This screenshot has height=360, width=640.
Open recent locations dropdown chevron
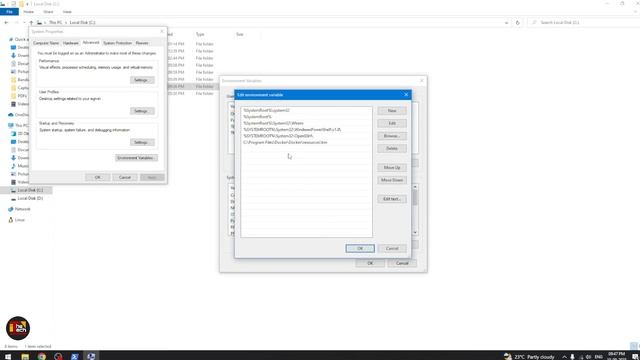(24, 22)
